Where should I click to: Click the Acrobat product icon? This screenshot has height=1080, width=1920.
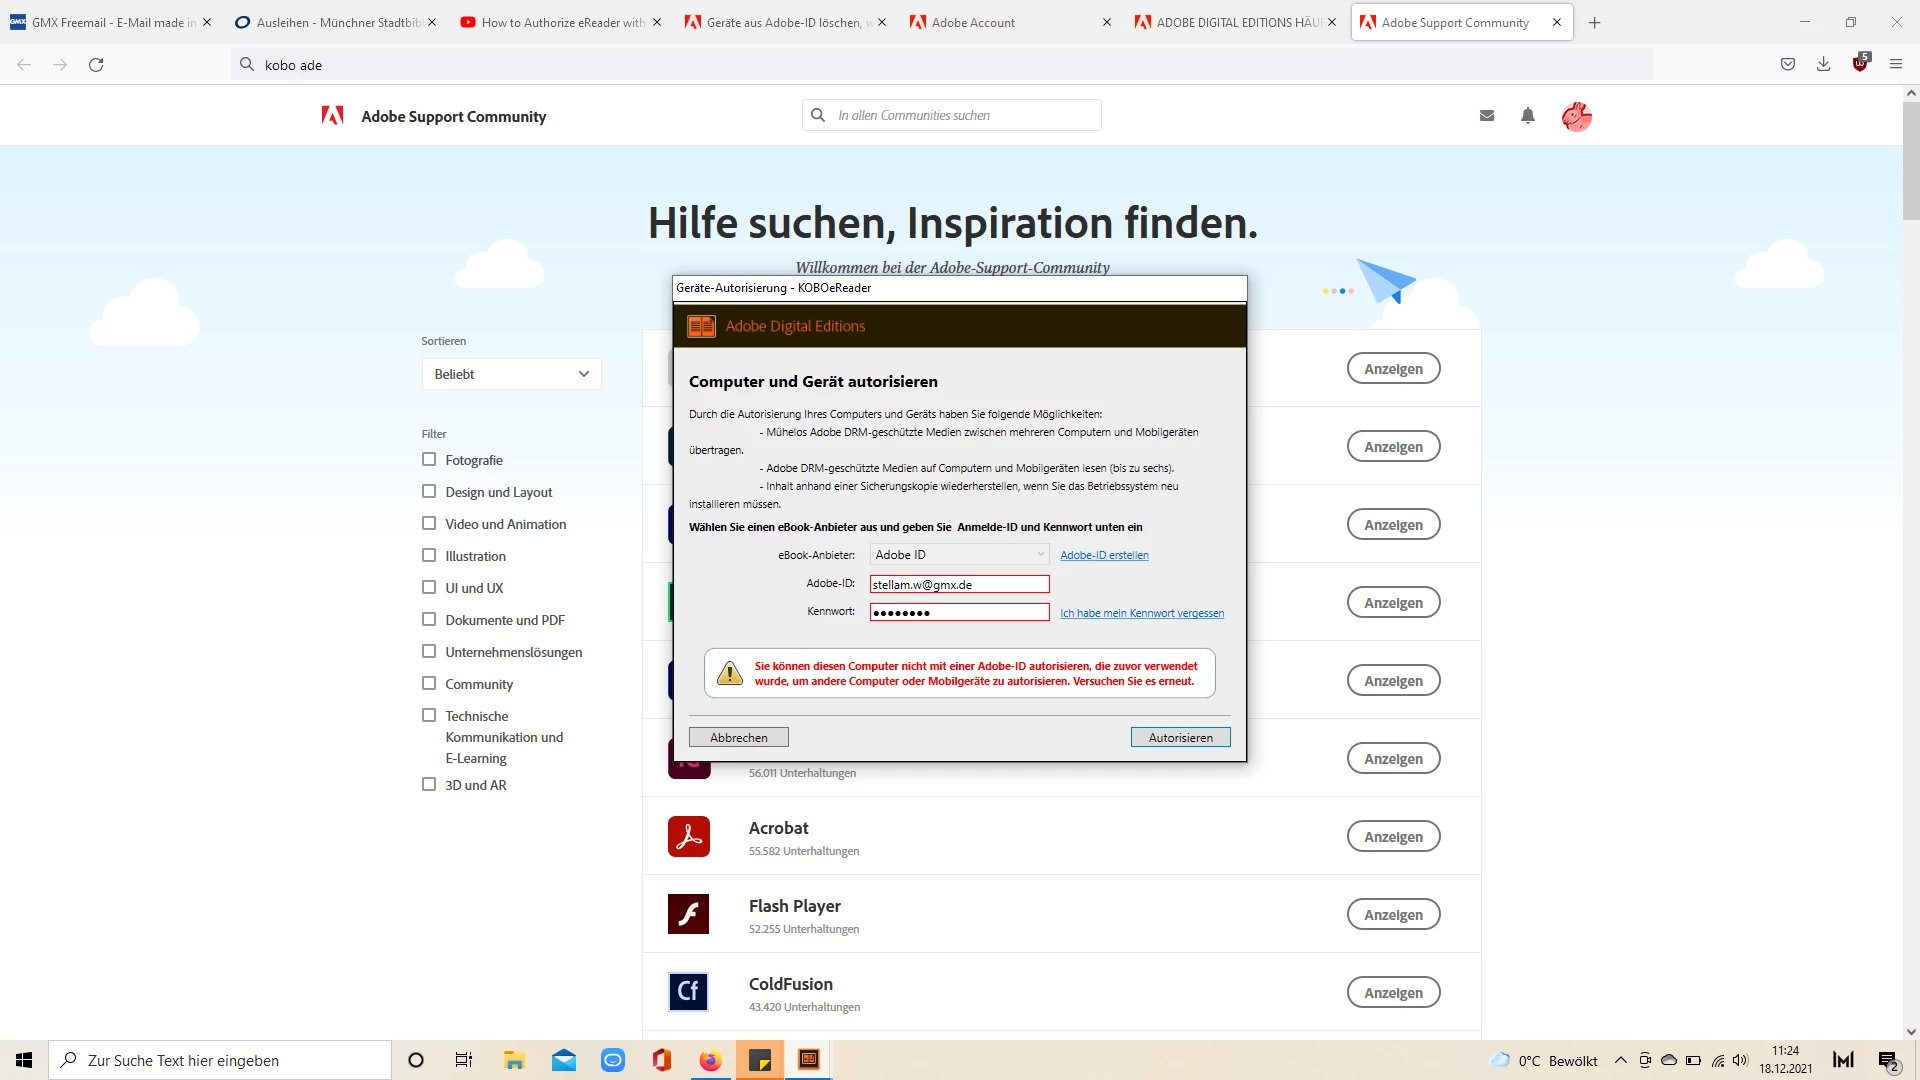coord(689,837)
